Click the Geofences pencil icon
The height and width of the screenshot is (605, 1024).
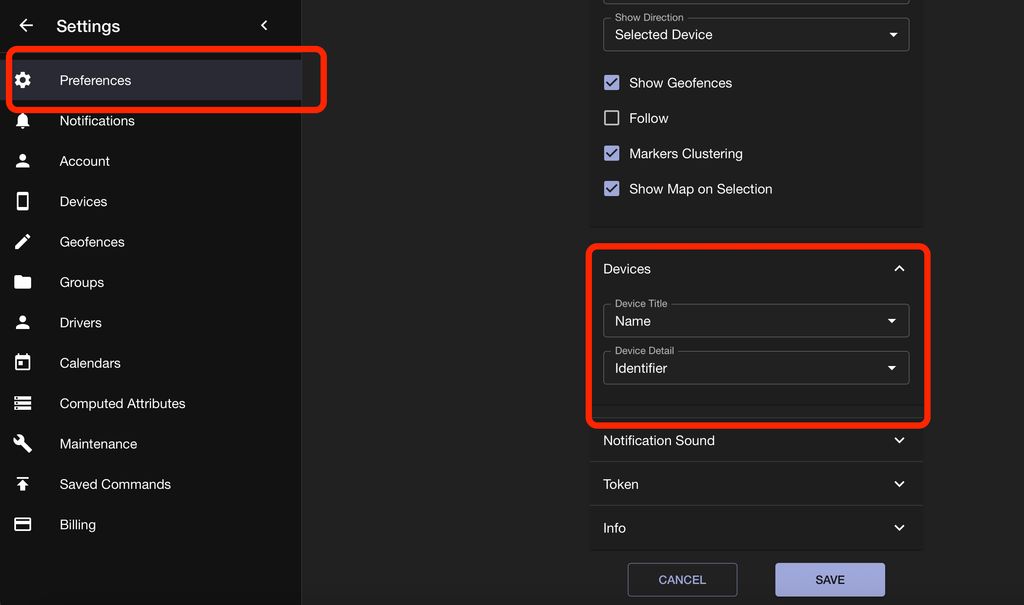[x=23, y=242]
